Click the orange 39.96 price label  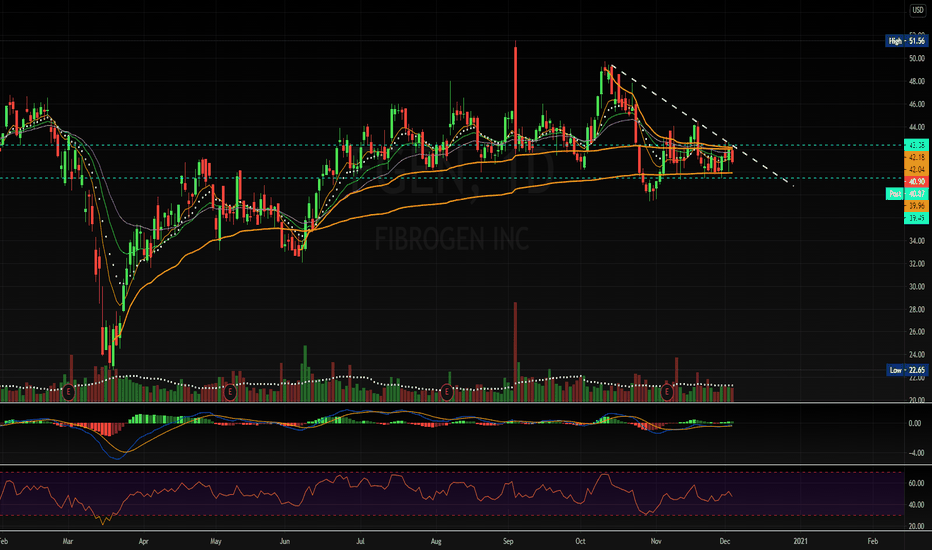click(916, 206)
